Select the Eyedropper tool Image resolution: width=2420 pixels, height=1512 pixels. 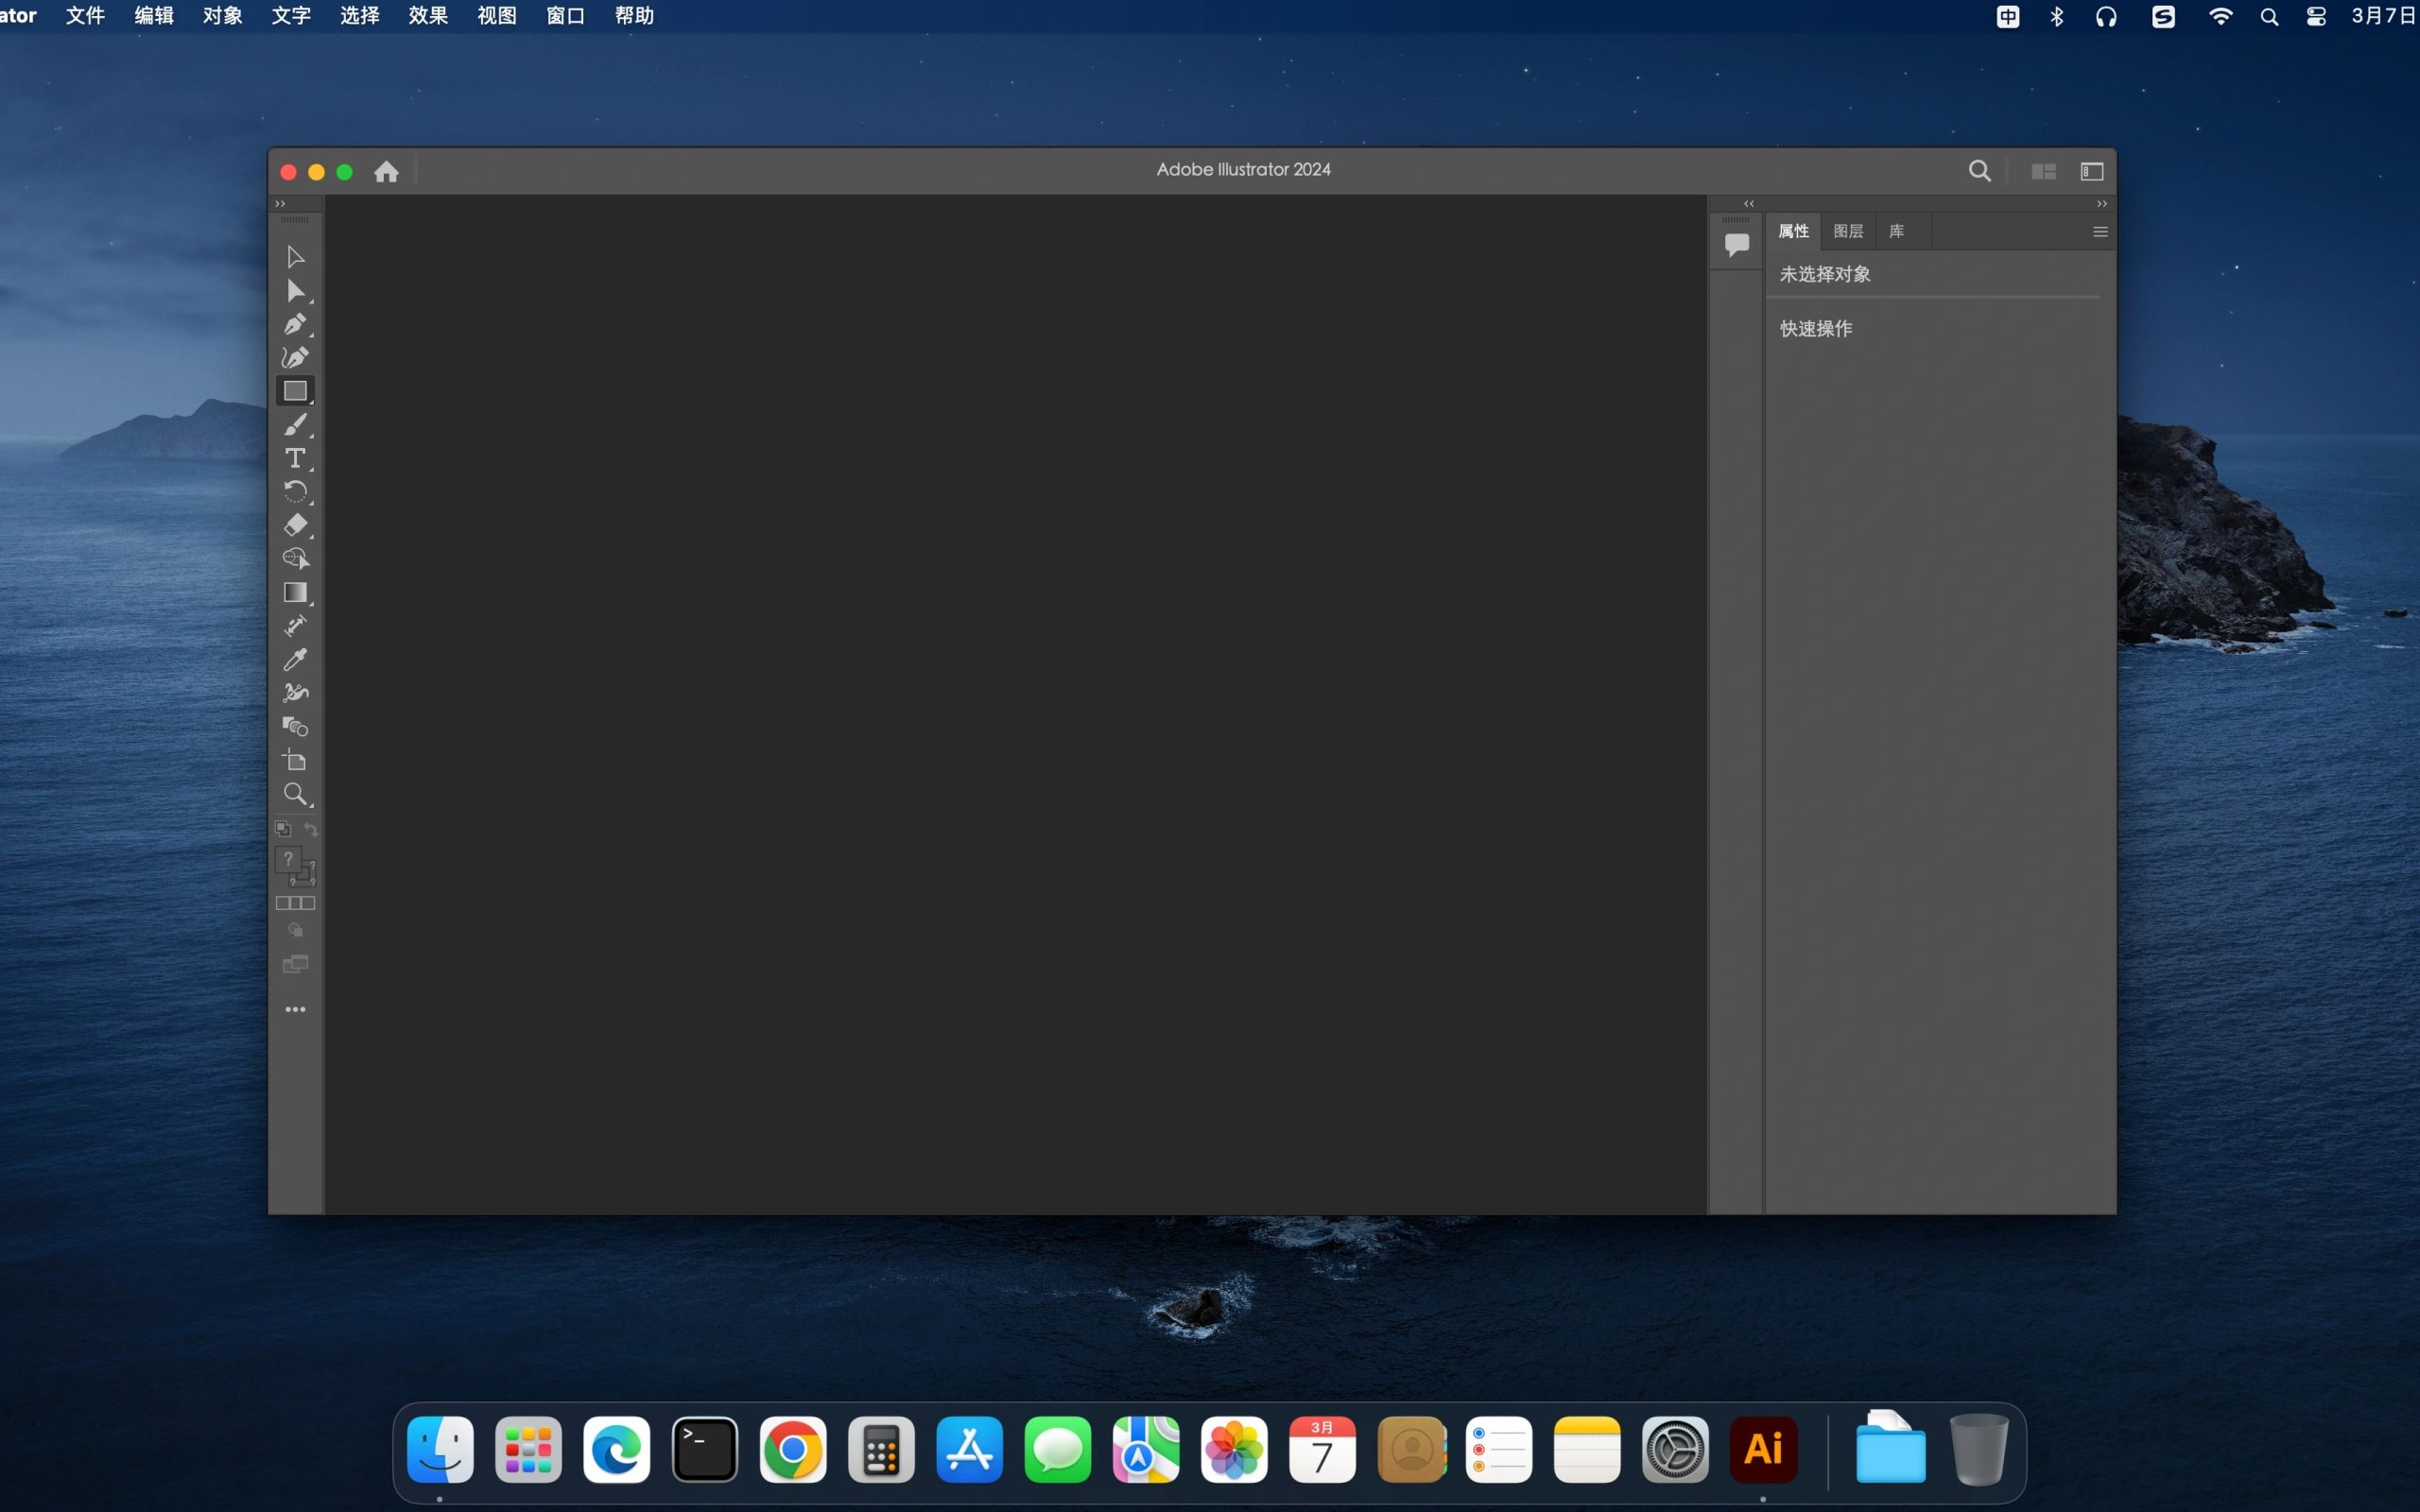point(296,659)
